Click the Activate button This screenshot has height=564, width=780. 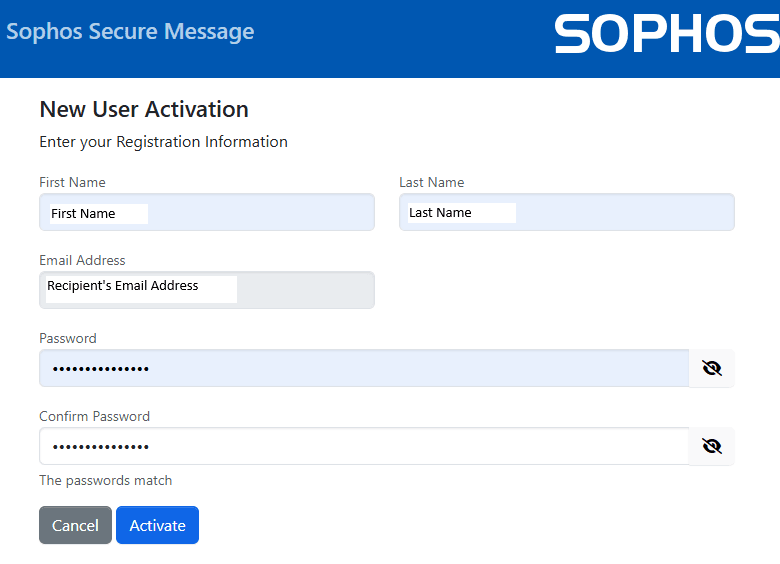click(157, 525)
